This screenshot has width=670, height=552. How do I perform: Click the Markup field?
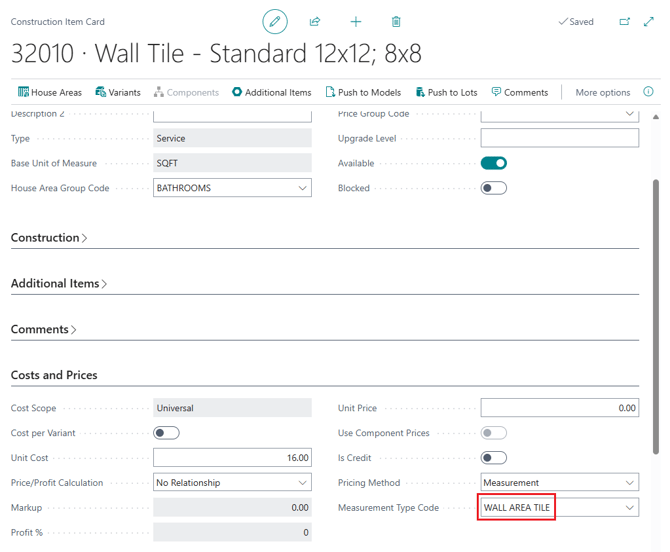point(232,508)
